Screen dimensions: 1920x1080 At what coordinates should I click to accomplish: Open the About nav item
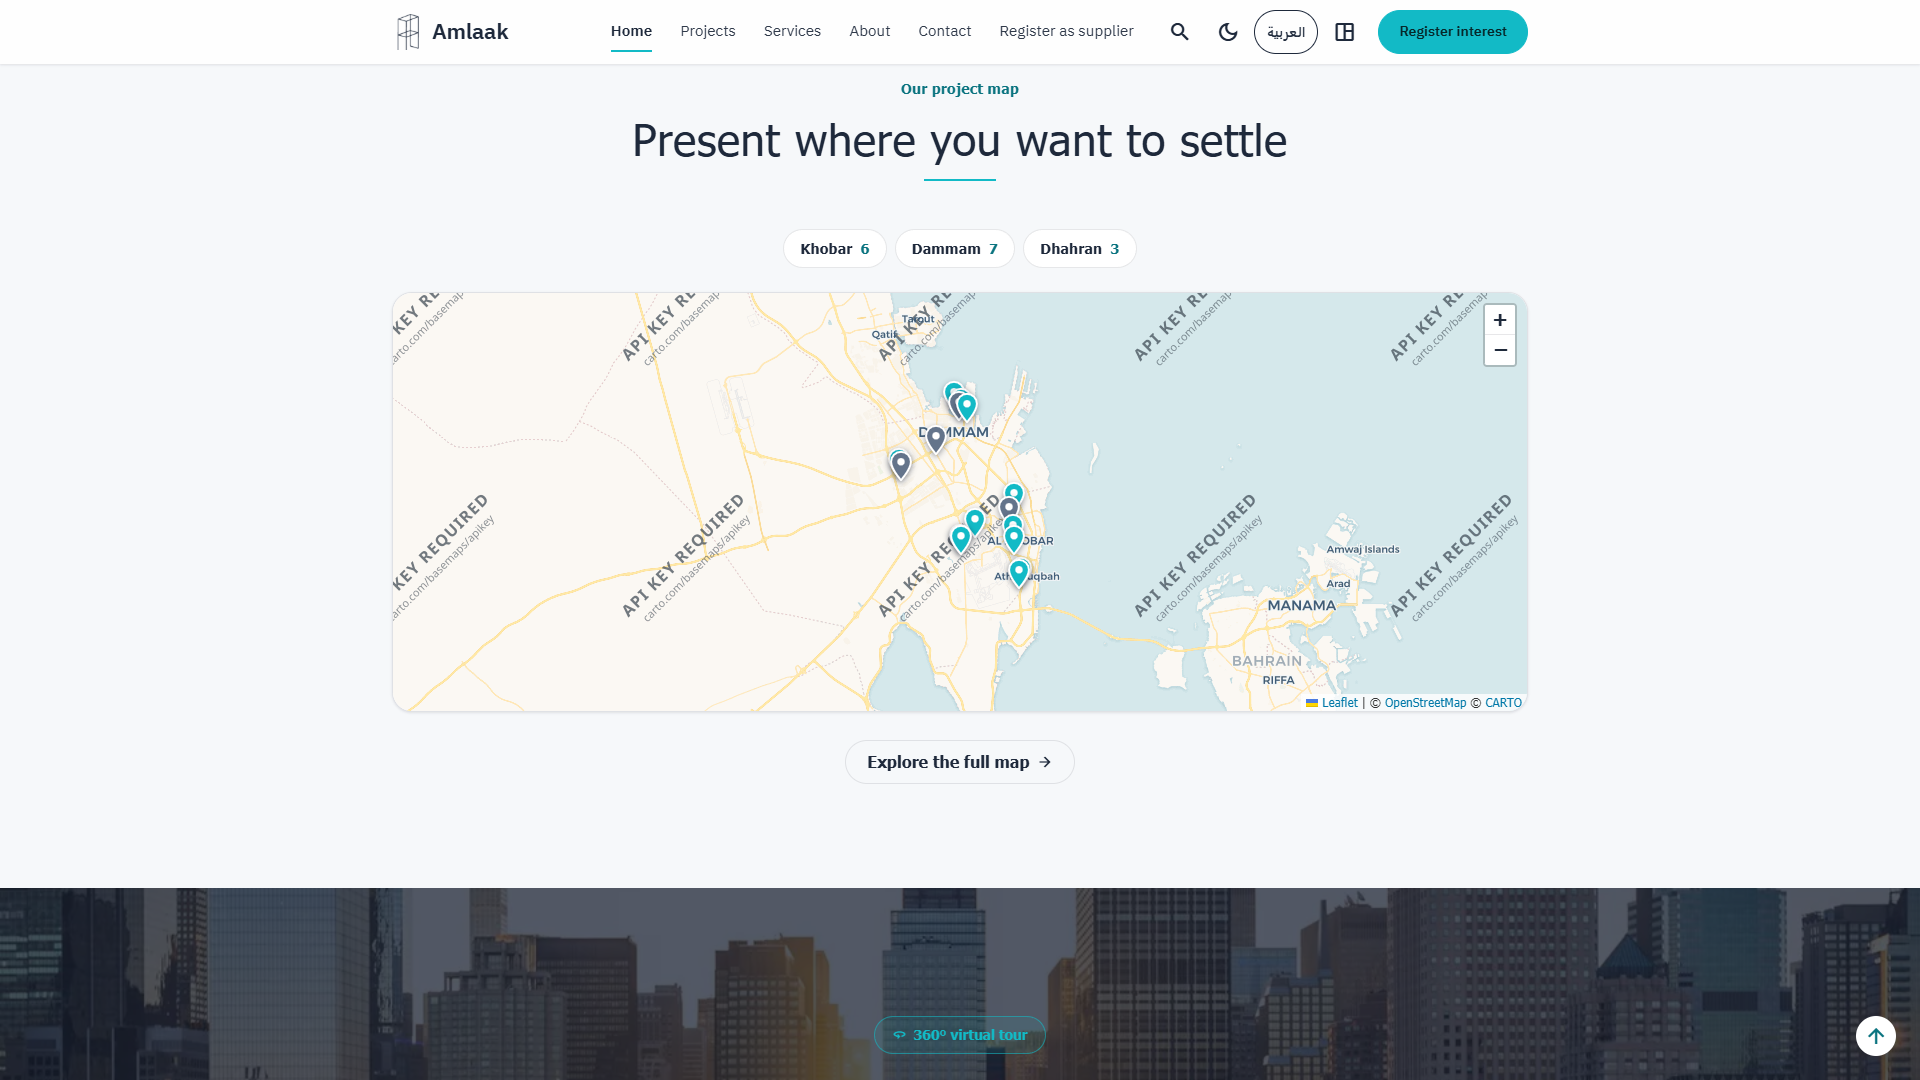click(870, 31)
